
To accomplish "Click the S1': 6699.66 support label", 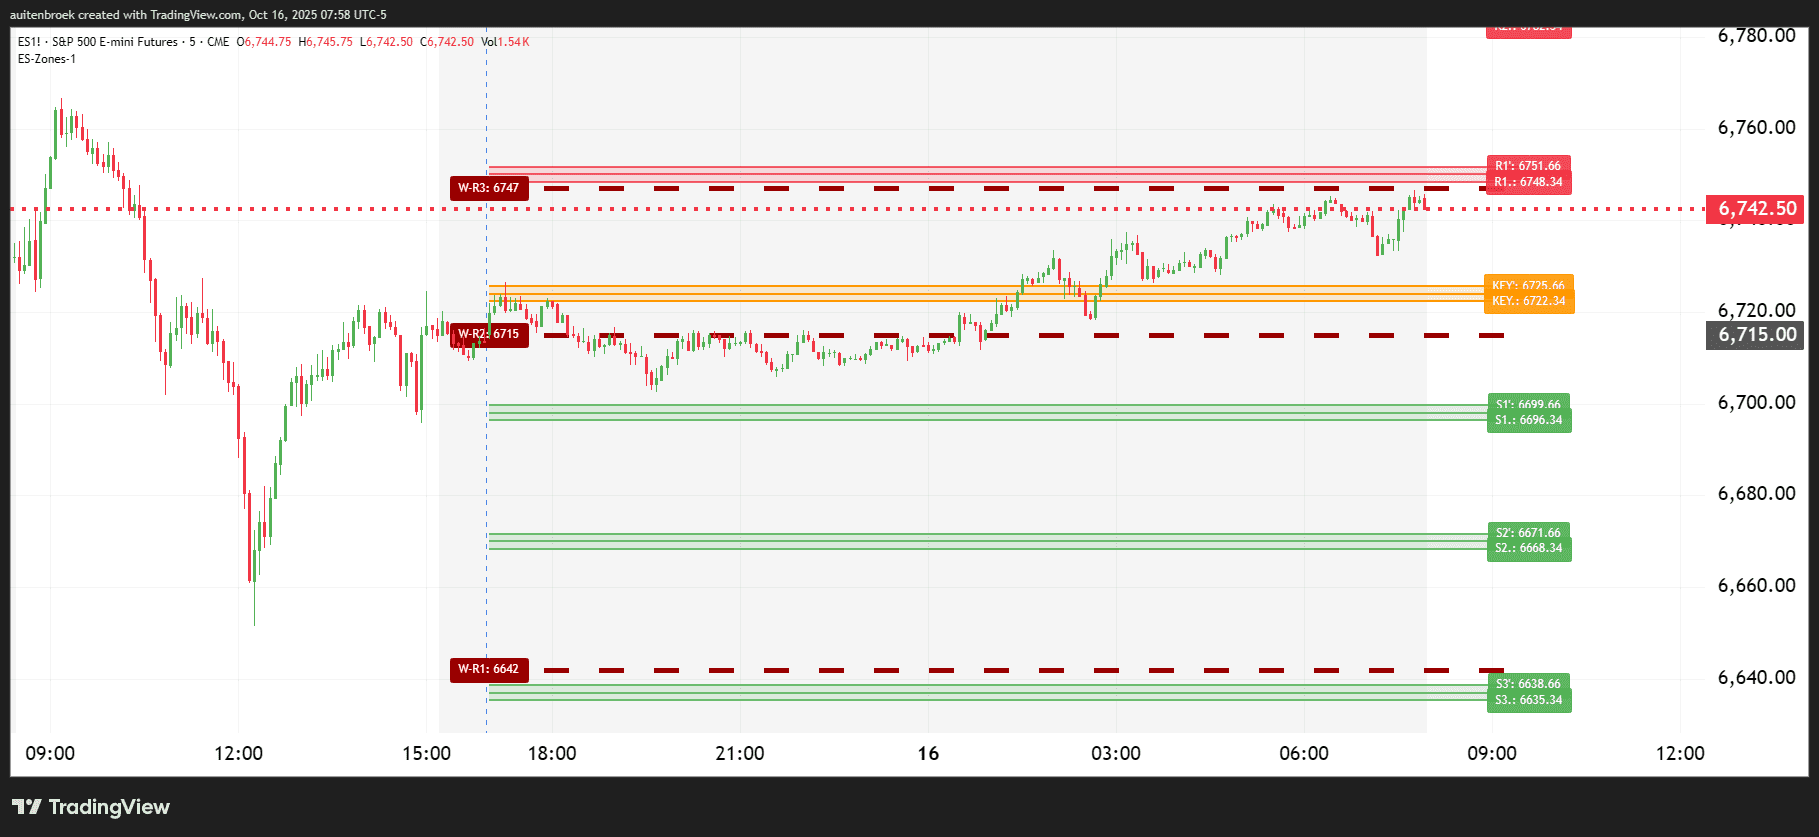I will point(1529,404).
